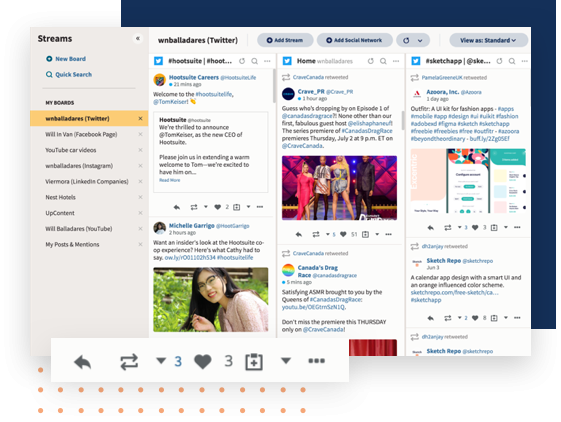Expand the refresh interval dropdown arrow
This screenshot has width=561, height=422.
420,40
